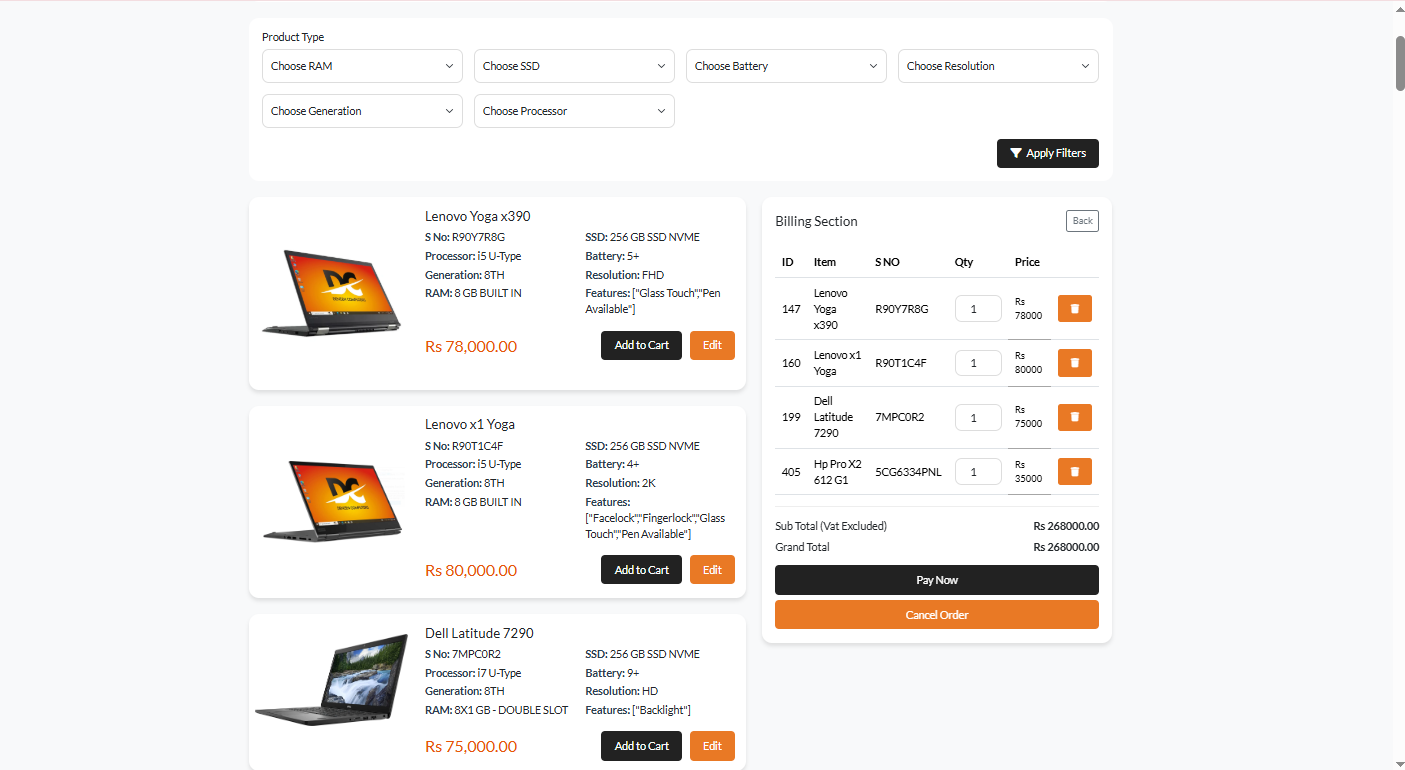Open the Choose Battery dropdown
This screenshot has width=1405, height=770.
(x=786, y=66)
